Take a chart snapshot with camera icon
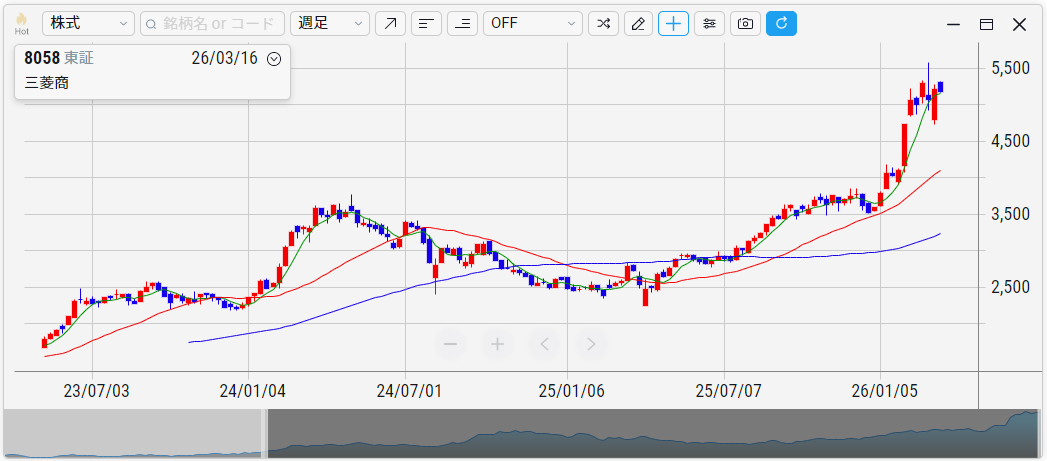Image resolution: width=1047 pixels, height=461 pixels. pos(744,24)
